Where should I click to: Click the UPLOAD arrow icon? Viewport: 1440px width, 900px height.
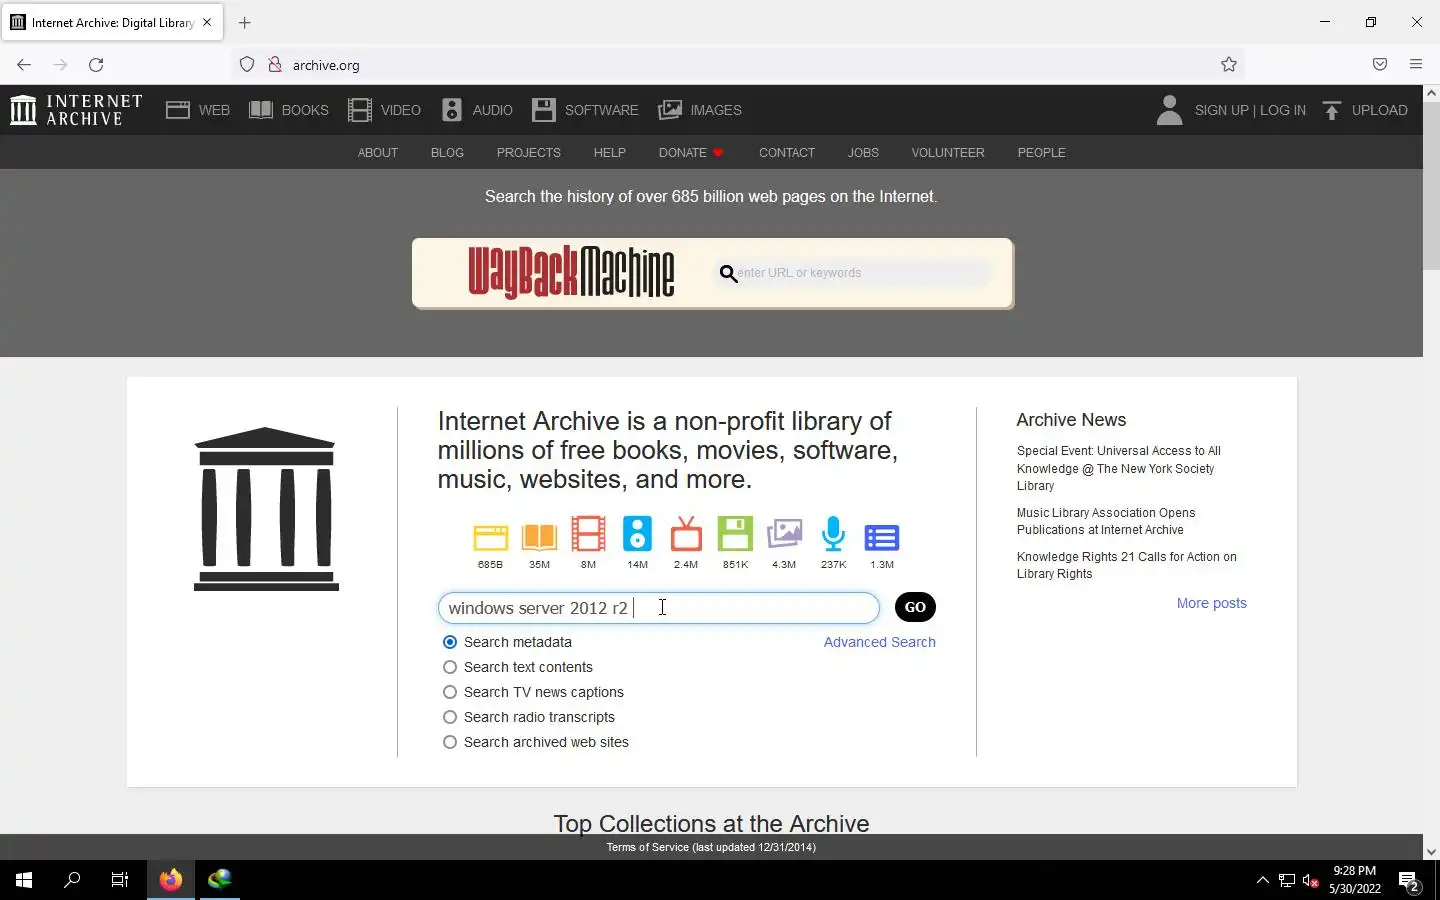[x=1332, y=110]
